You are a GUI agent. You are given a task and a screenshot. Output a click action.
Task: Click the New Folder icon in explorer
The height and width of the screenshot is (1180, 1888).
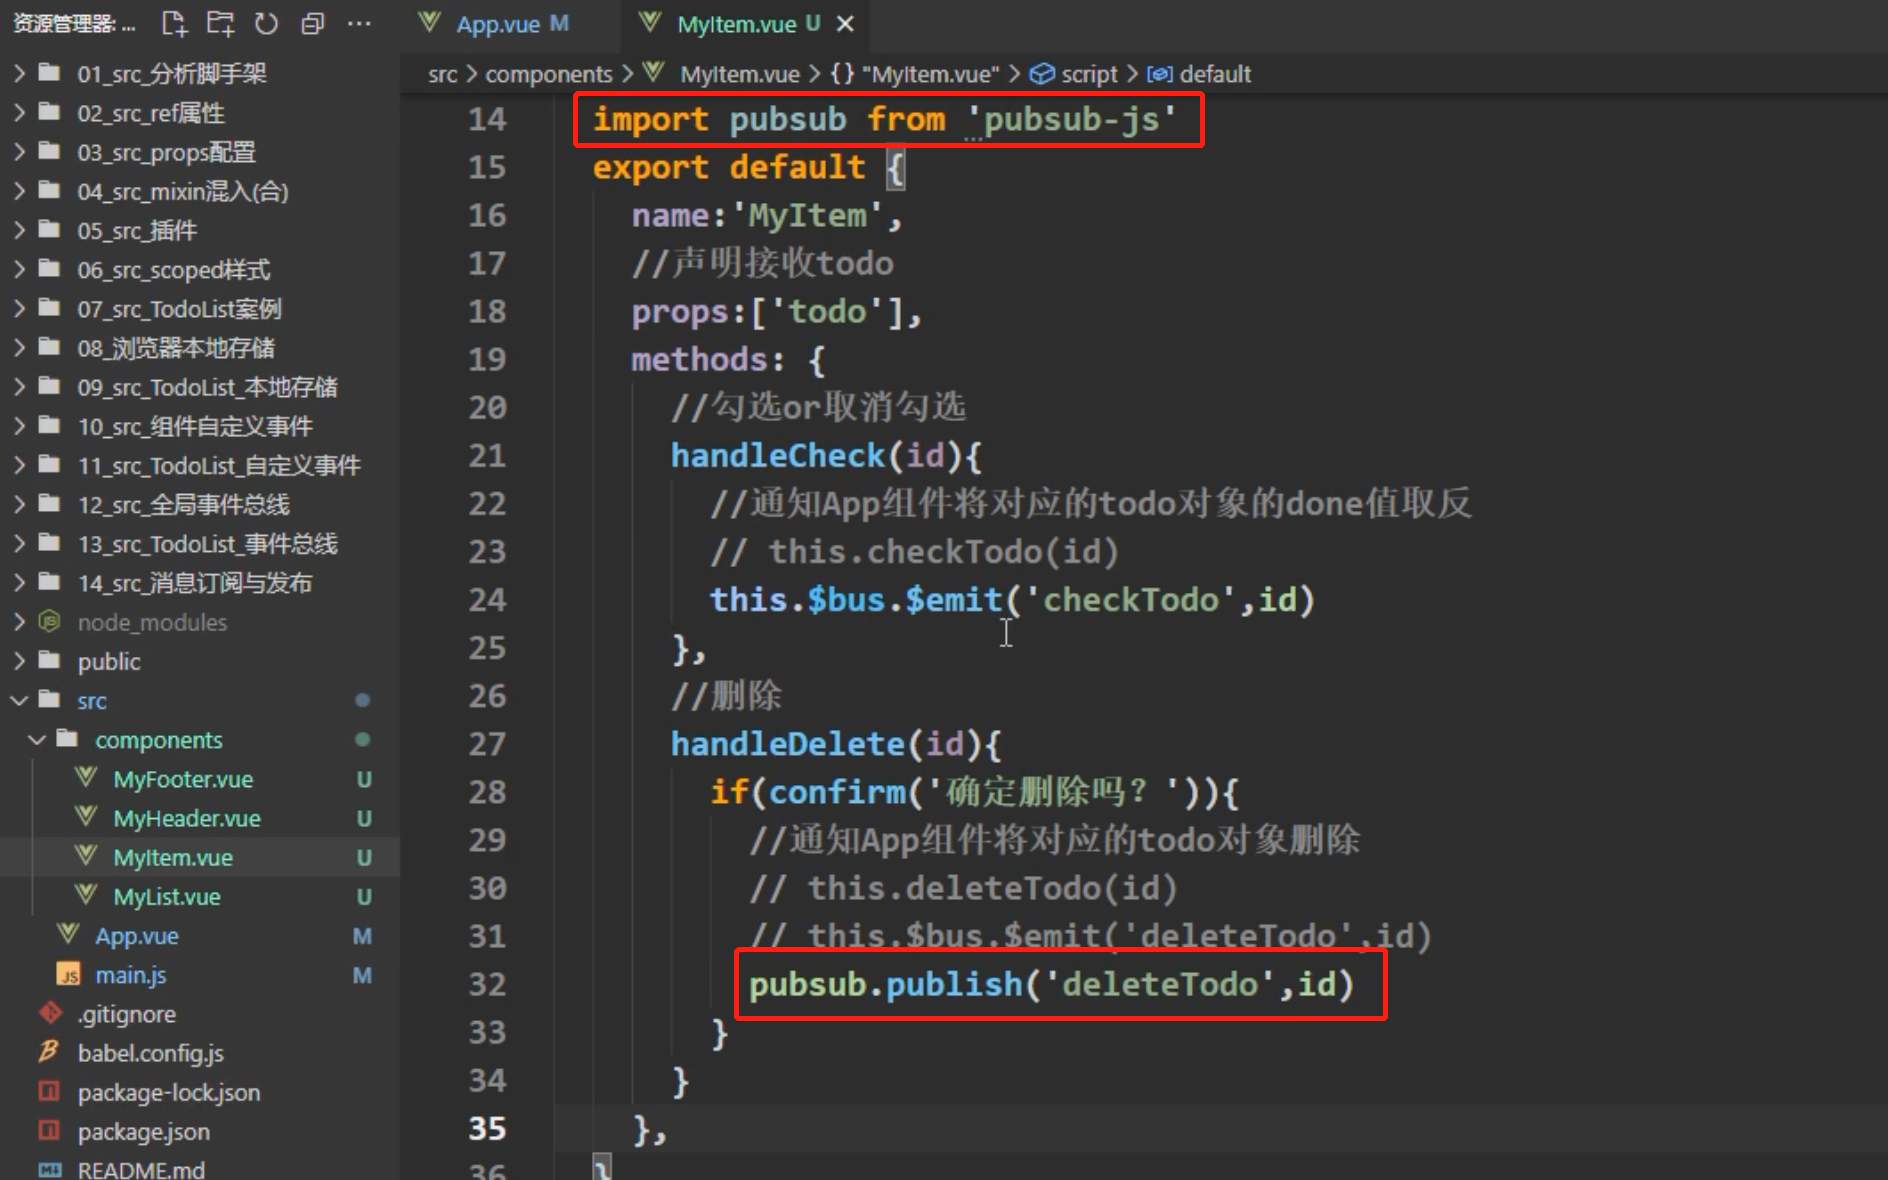tap(220, 24)
